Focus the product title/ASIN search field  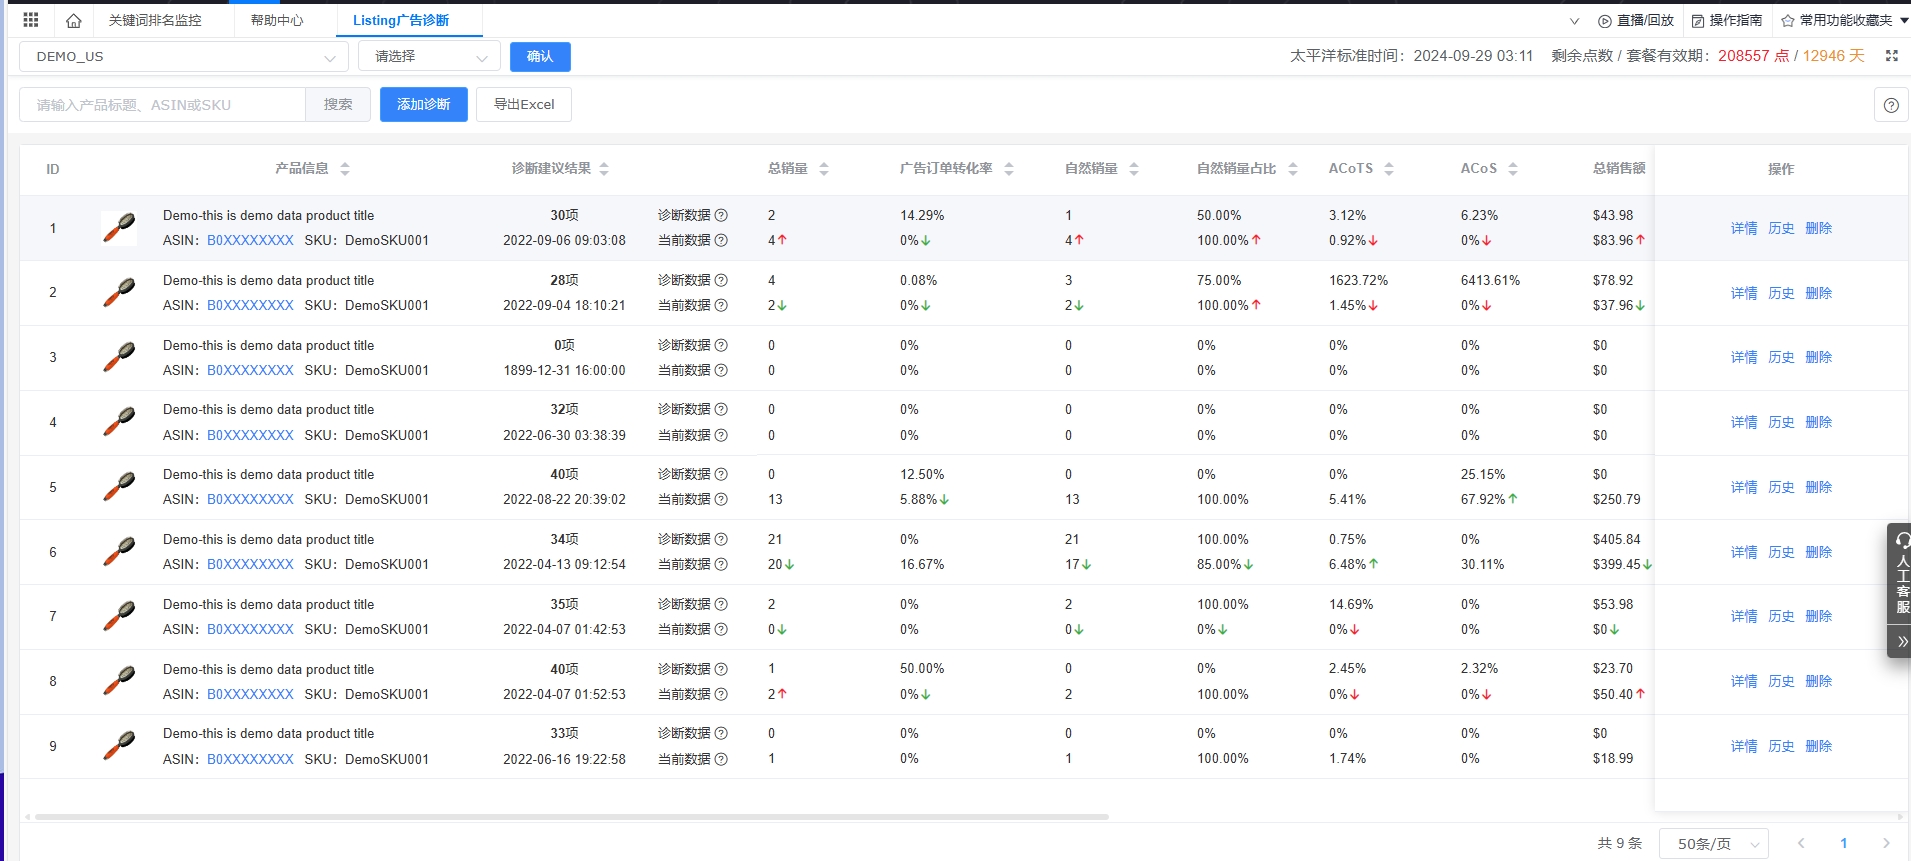(x=162, y=104)
